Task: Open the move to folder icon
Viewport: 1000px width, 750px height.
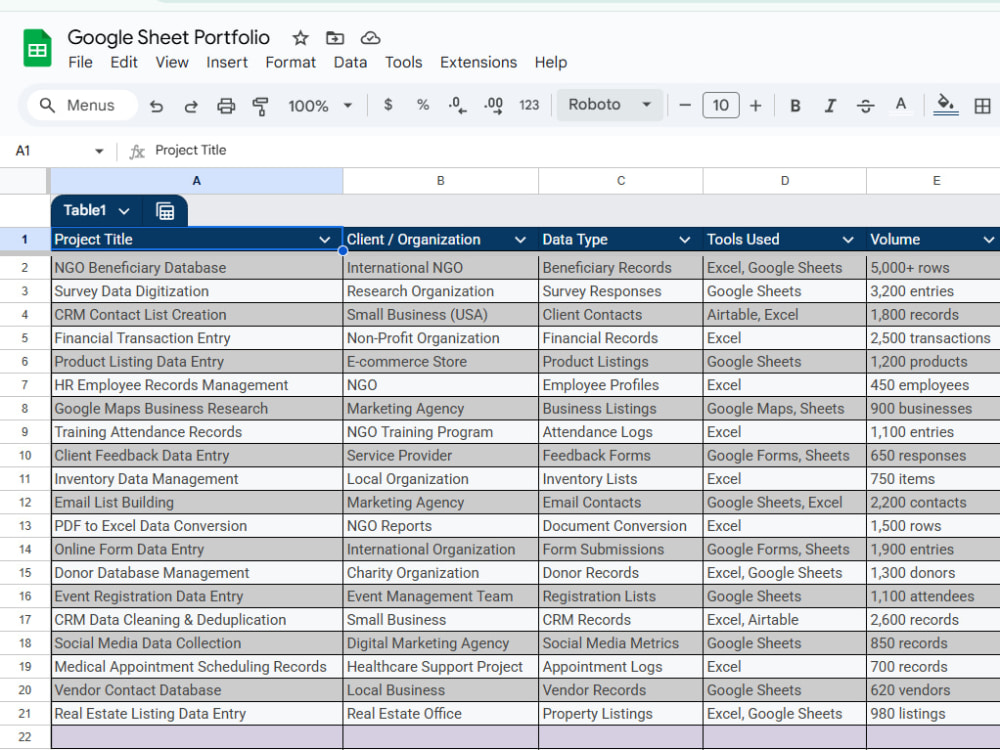Action: (335, 38)
